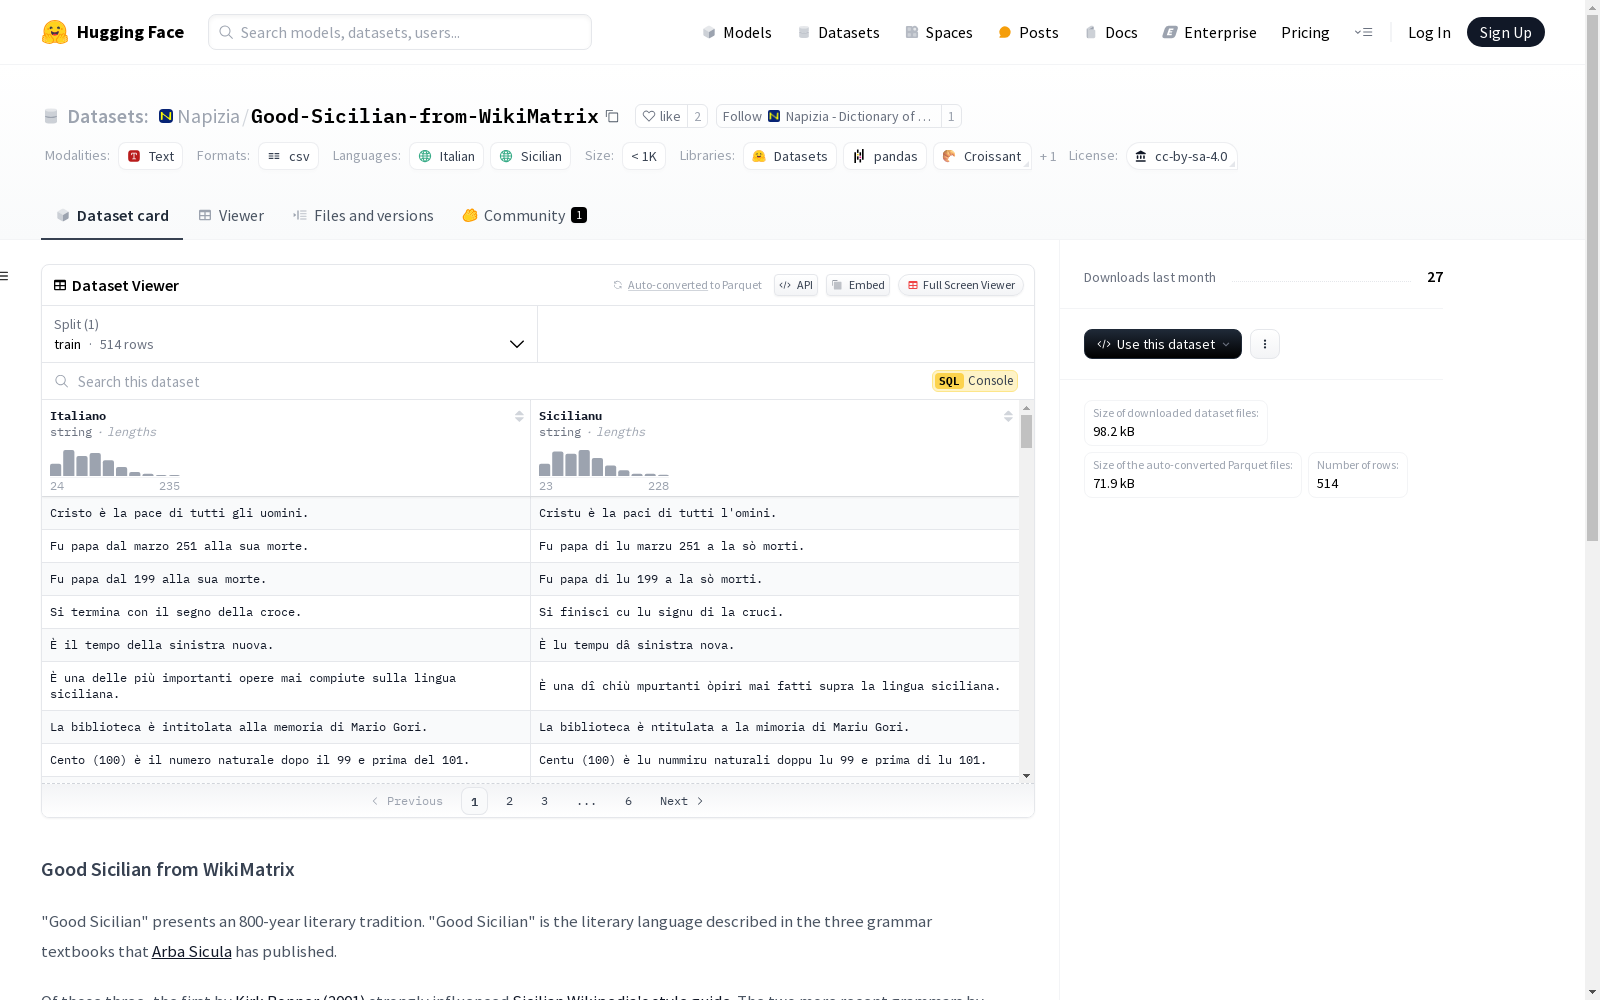Open the Models page
This screenshot has height=1000, width=1600.
coord(737,32)
